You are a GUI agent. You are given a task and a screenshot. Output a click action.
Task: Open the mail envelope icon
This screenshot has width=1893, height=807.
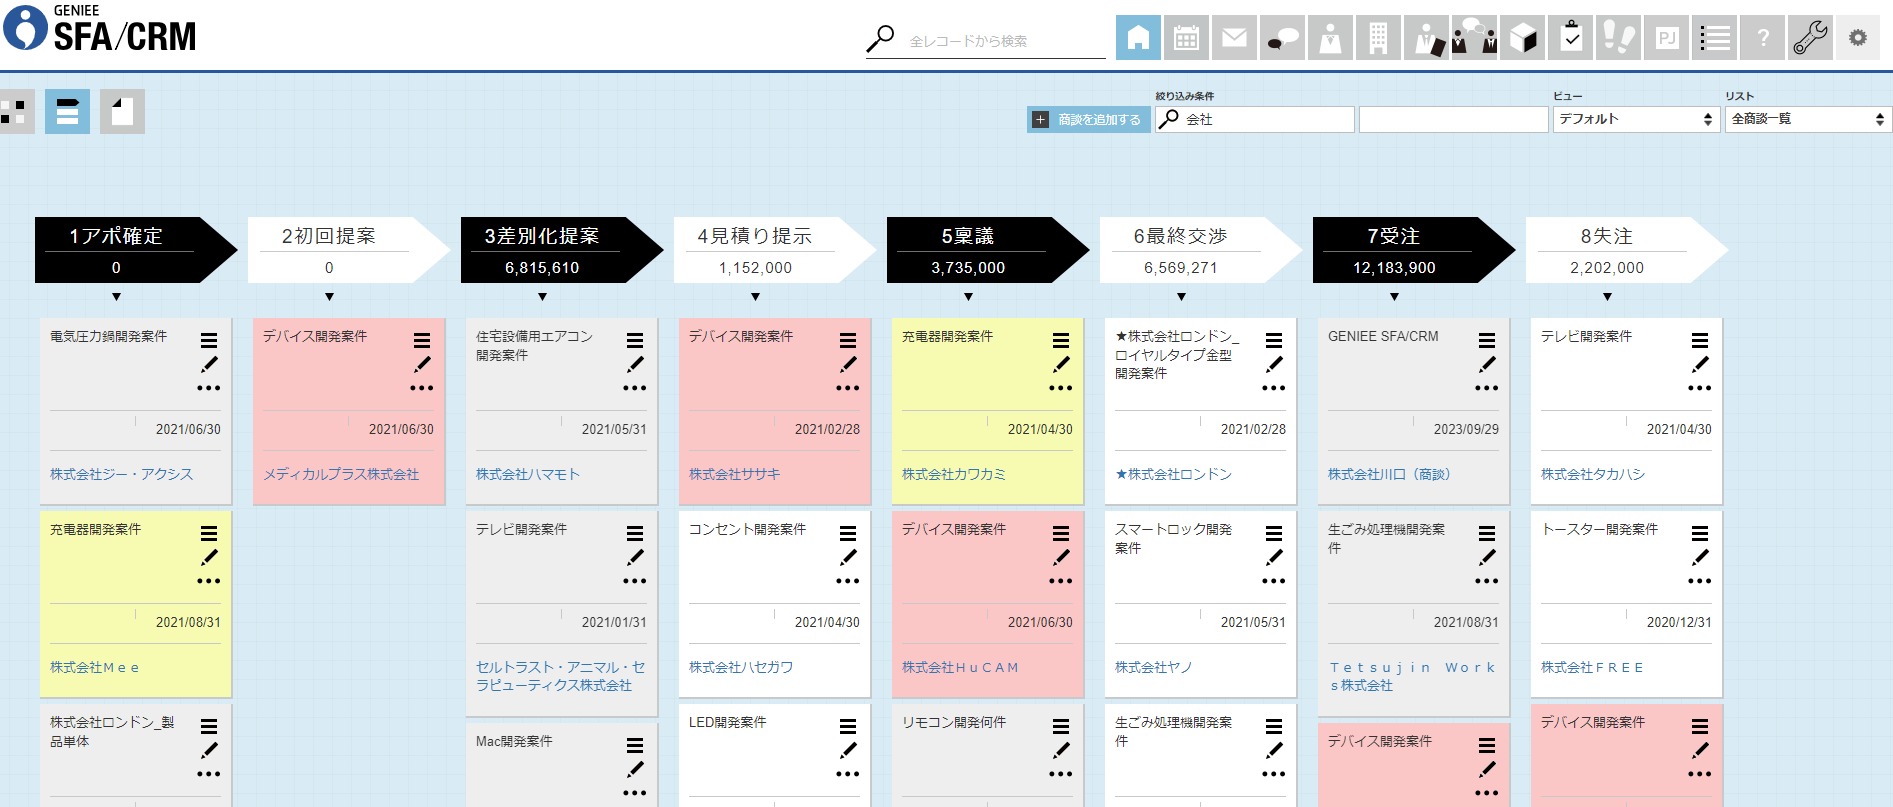(1234, 38)
